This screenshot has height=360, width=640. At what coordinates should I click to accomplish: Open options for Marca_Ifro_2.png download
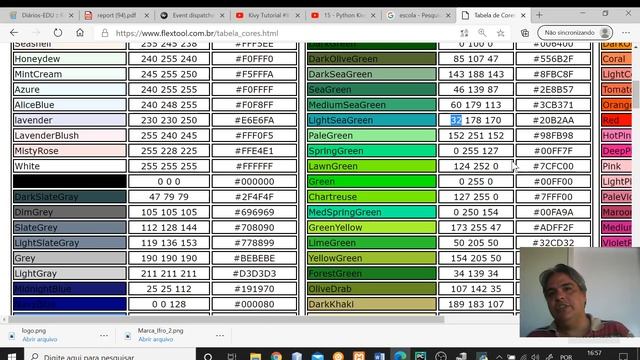coord(220,335)
